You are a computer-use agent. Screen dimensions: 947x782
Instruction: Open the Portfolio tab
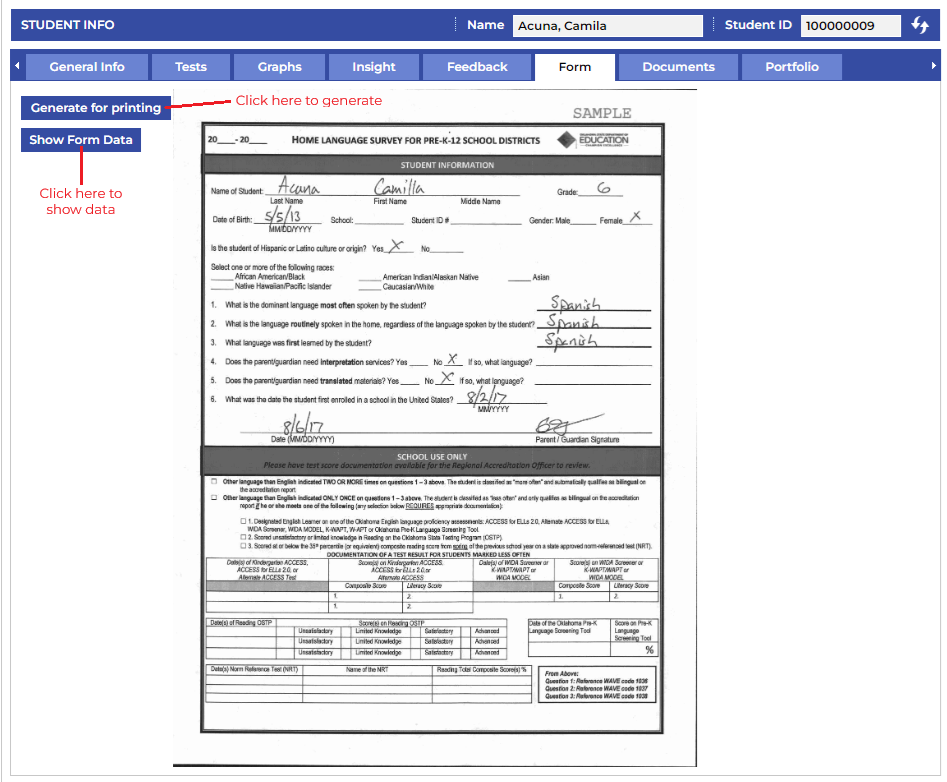[792, 67]
